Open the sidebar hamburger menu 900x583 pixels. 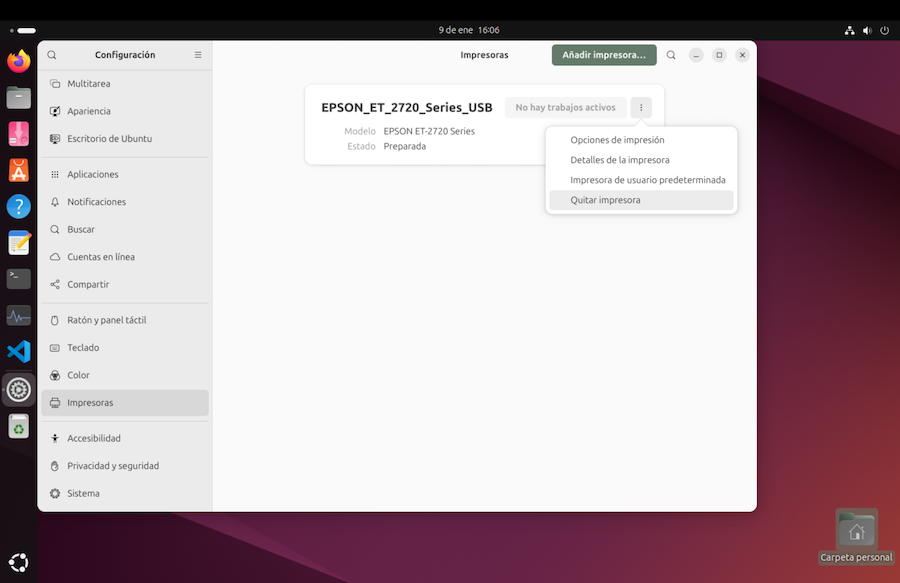click(198, 55)
